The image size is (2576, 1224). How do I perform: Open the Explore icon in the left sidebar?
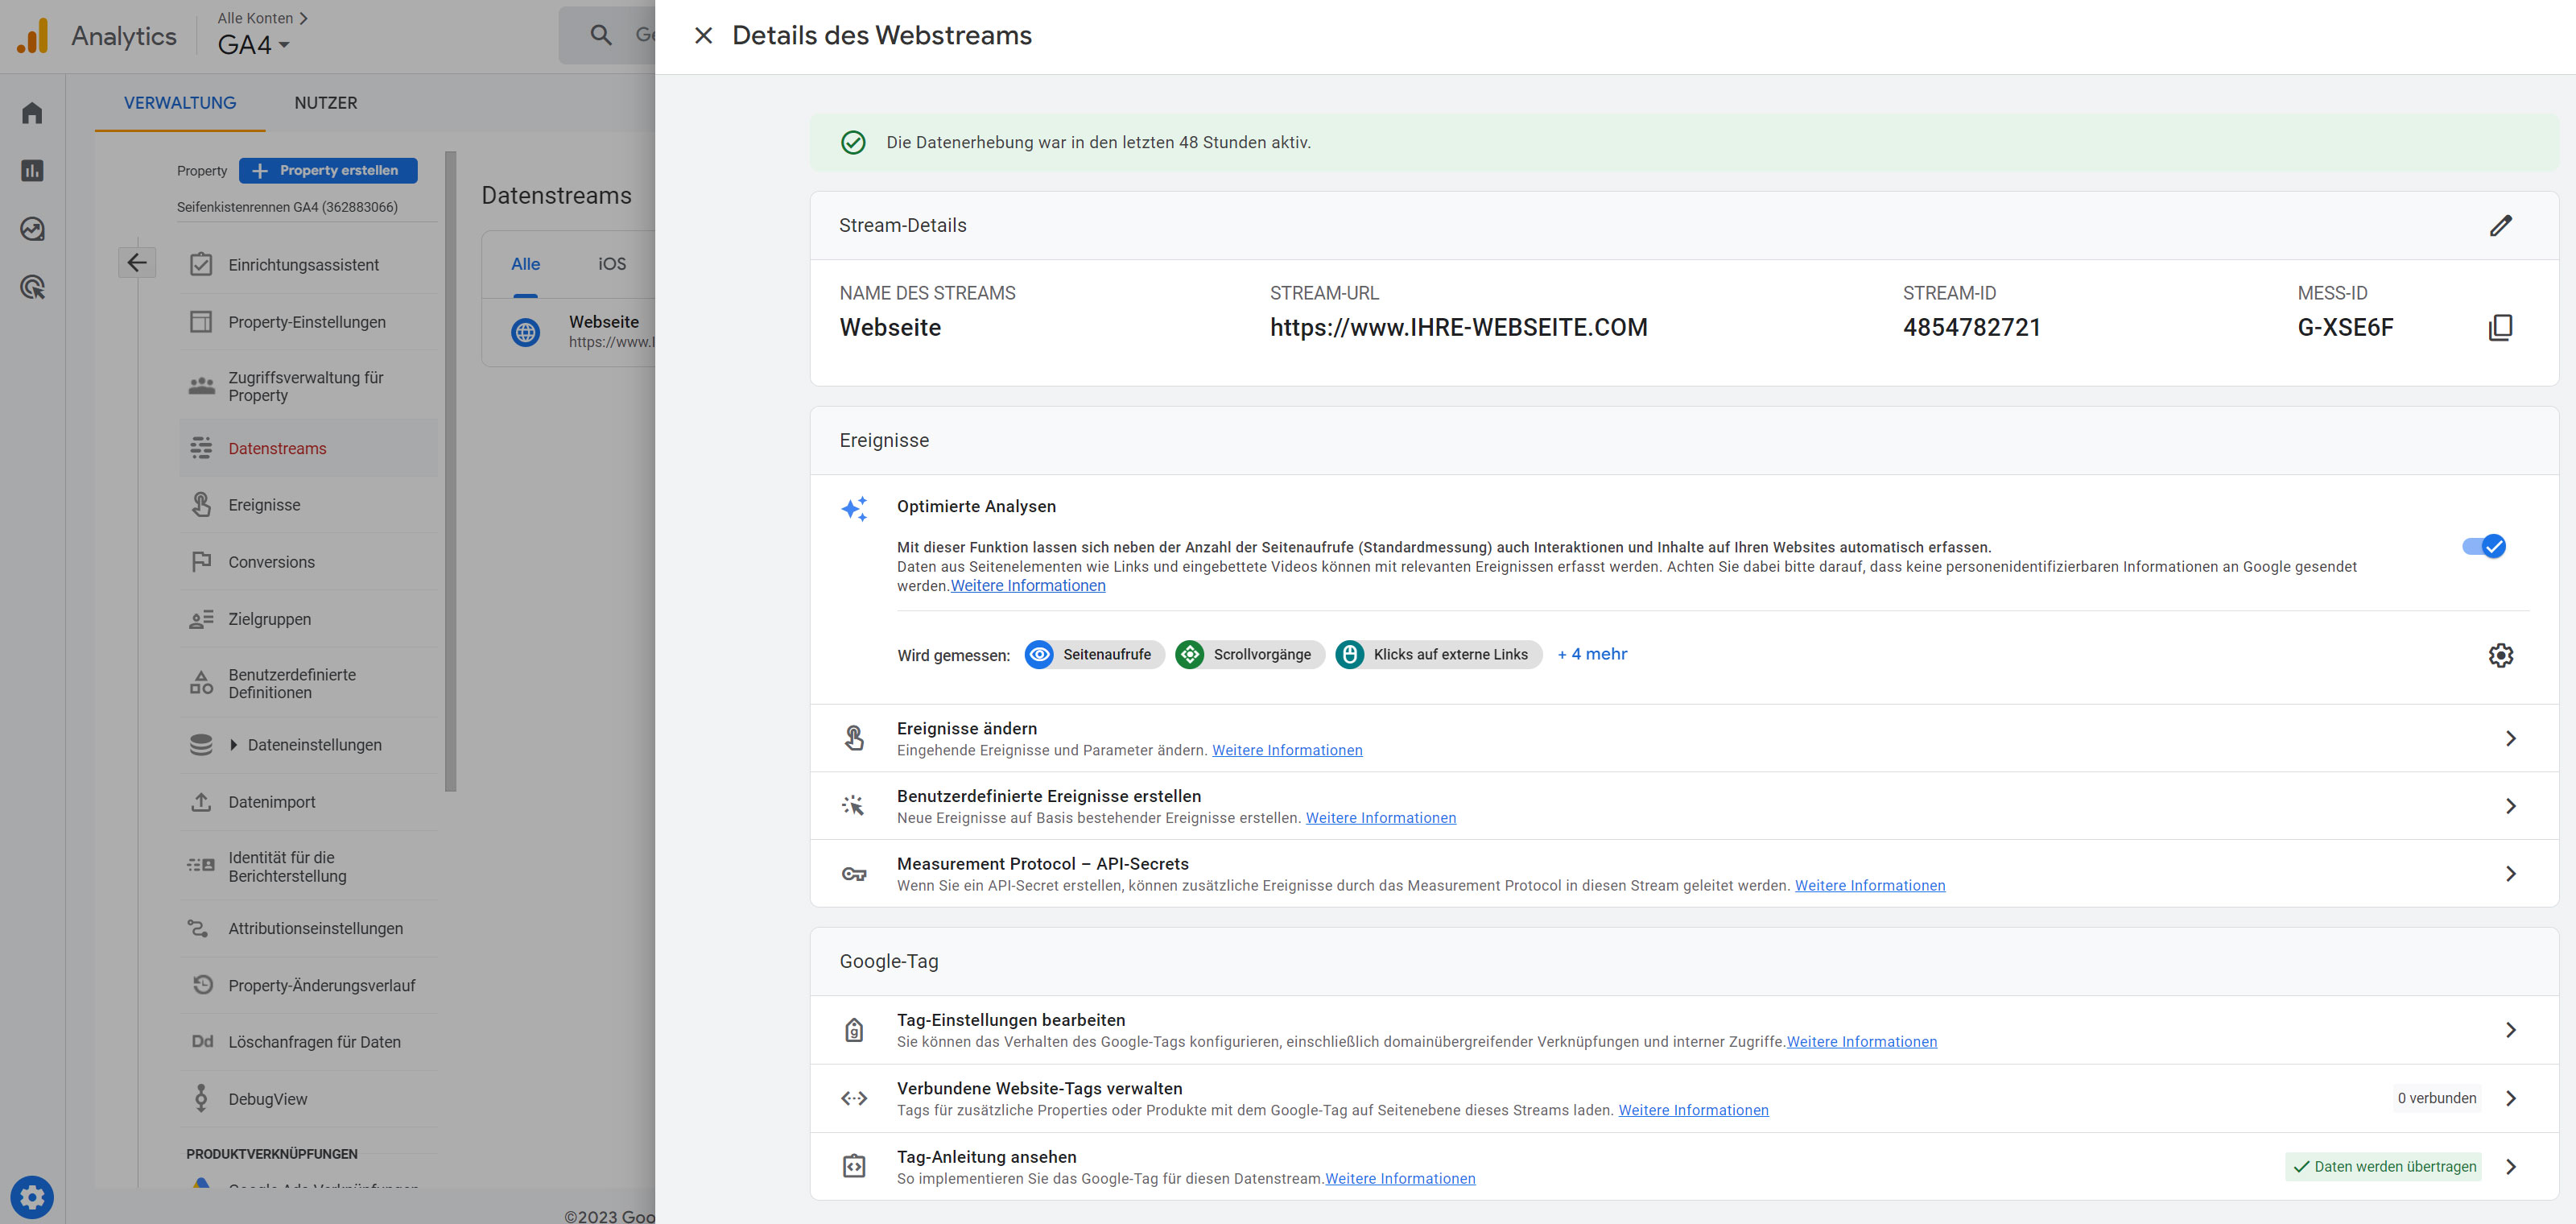32,229
